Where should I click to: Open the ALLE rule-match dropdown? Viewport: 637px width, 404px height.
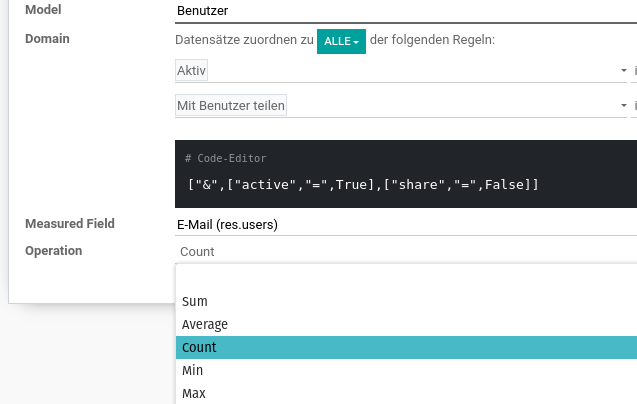click(341, 41)
